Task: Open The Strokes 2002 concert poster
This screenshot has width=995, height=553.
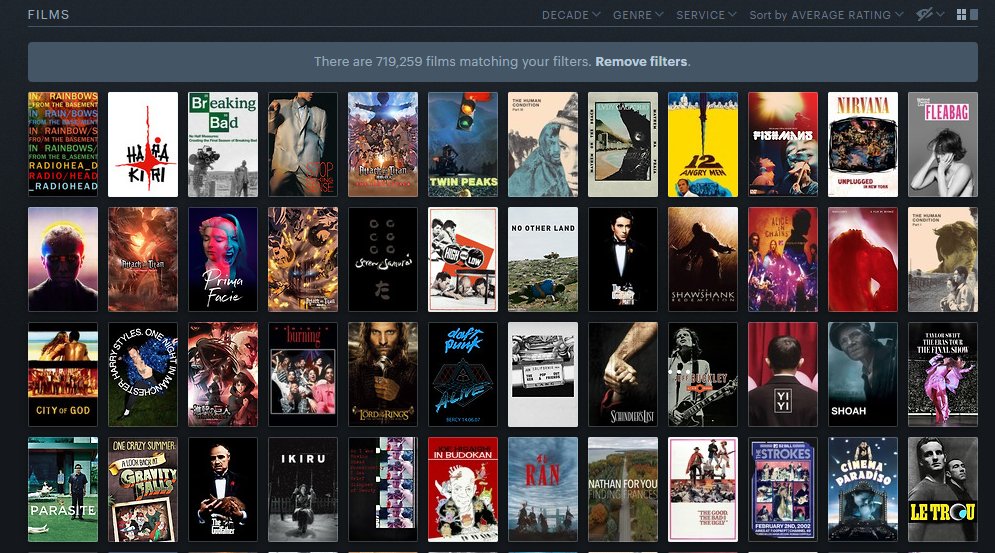Action: pos(782,489)
